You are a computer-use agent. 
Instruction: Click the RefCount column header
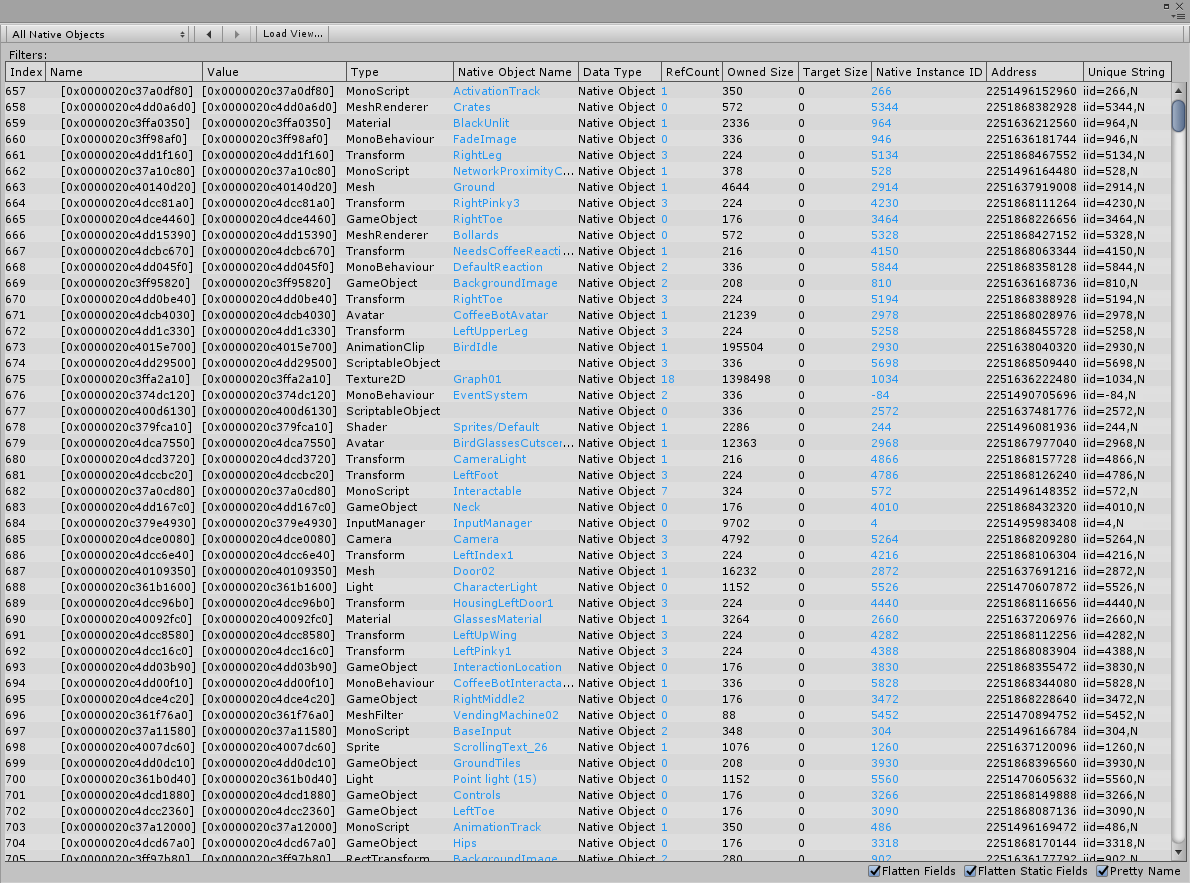coord(691,71)
